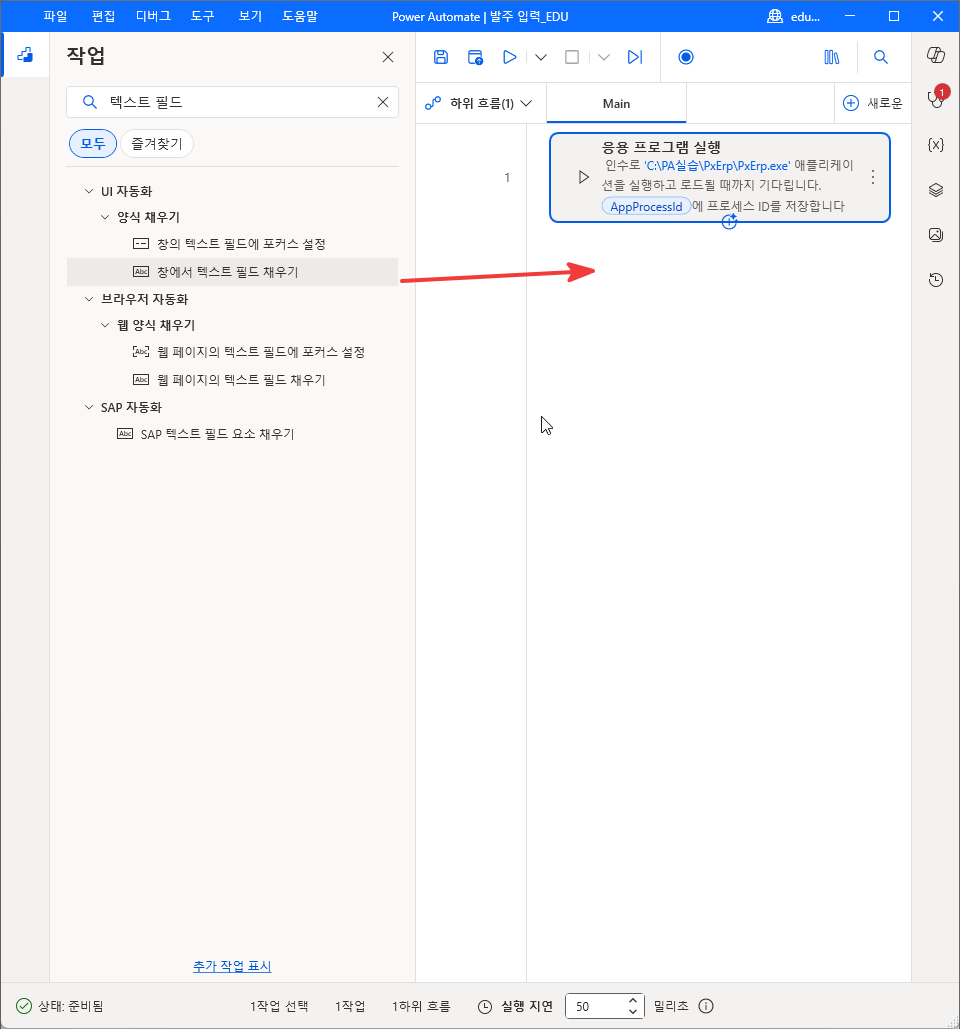
Task: Click the 상태: 준비됨 status indicator
Action: click(x=60, y=1006)
